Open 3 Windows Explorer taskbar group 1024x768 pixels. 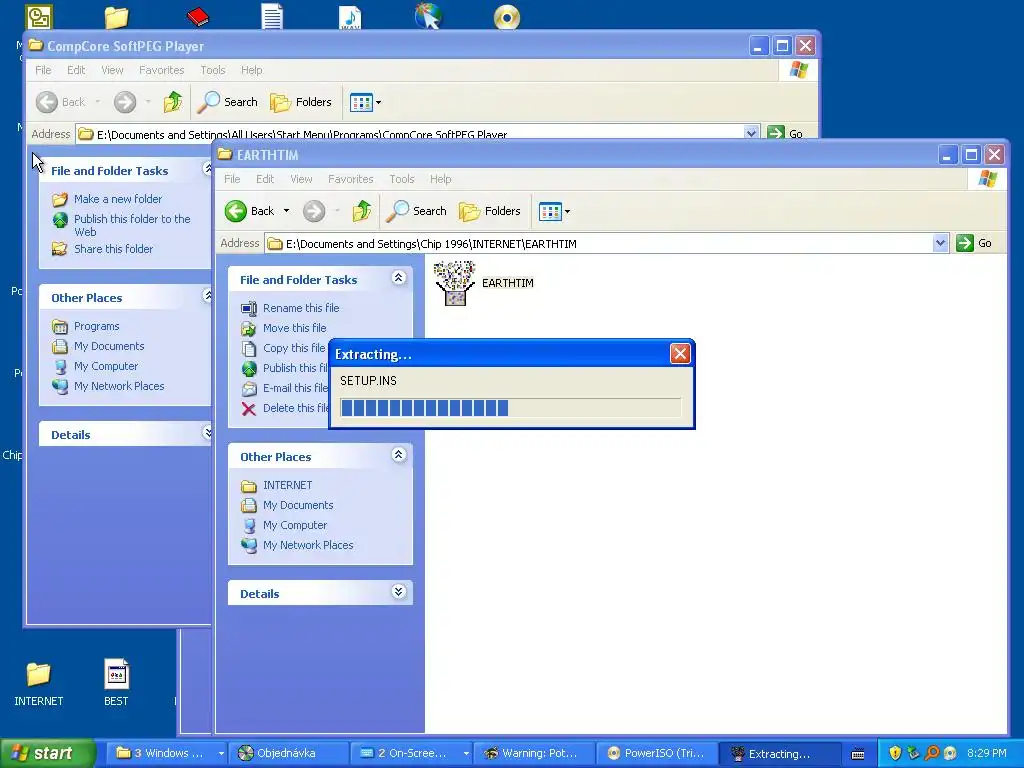pos(169,753)
